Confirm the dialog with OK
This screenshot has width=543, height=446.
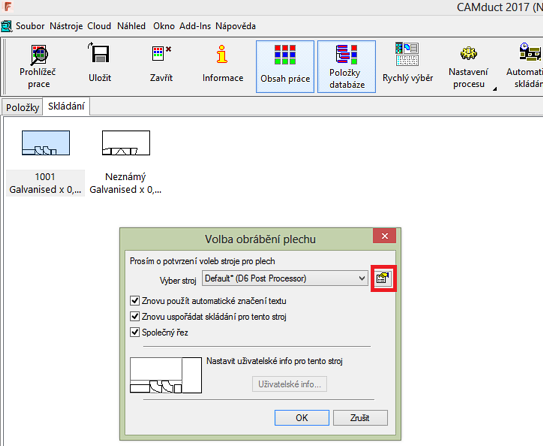coord(302,418)
